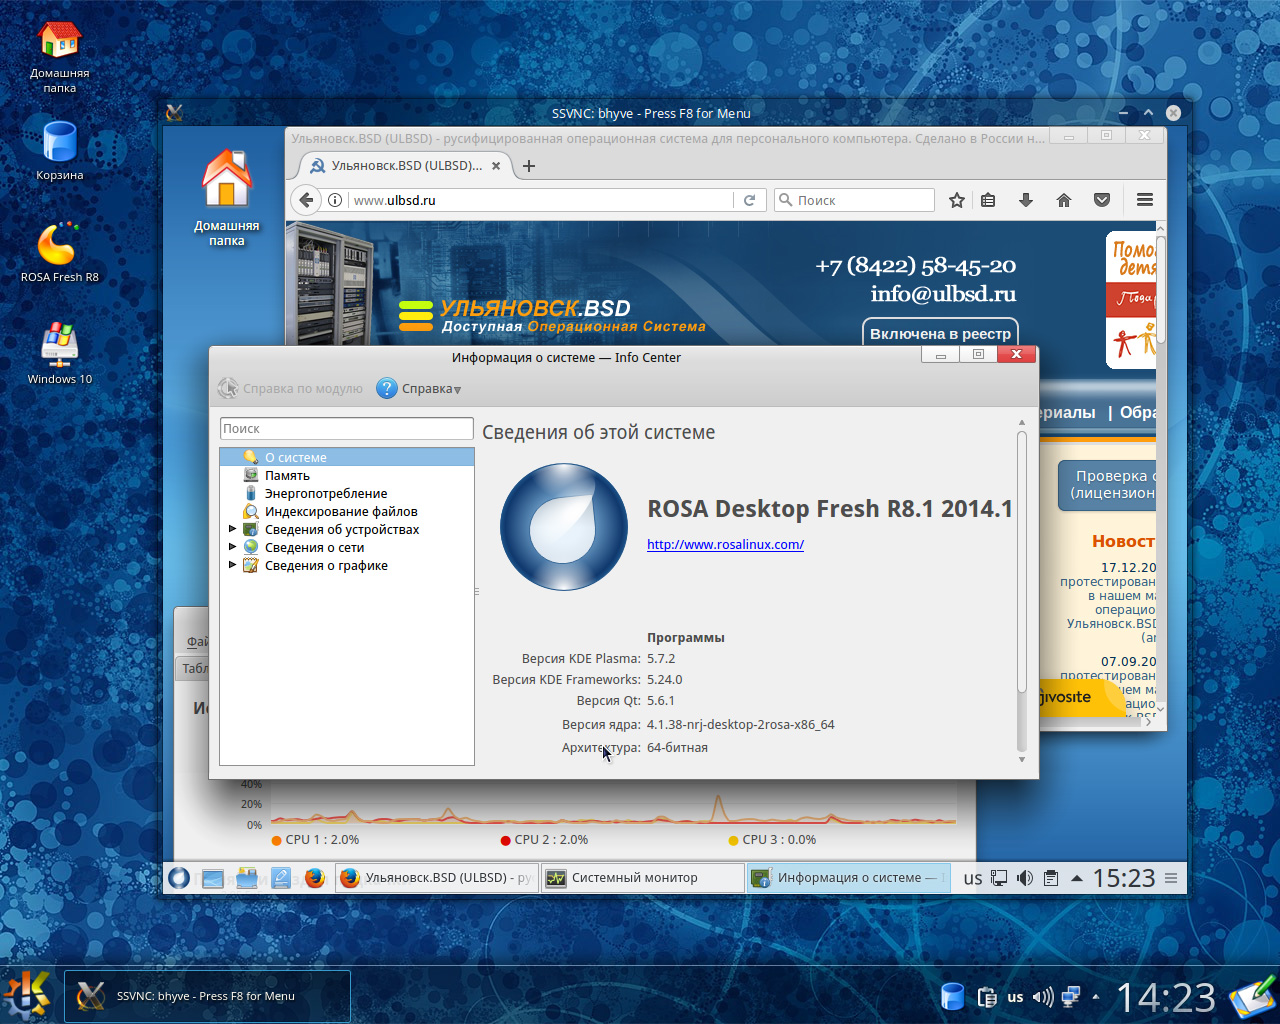The height and width of the screenshot is (1024, 1280).
Task: Open the inner panel settings menu icon
Action: click(x=1171, y=878)
